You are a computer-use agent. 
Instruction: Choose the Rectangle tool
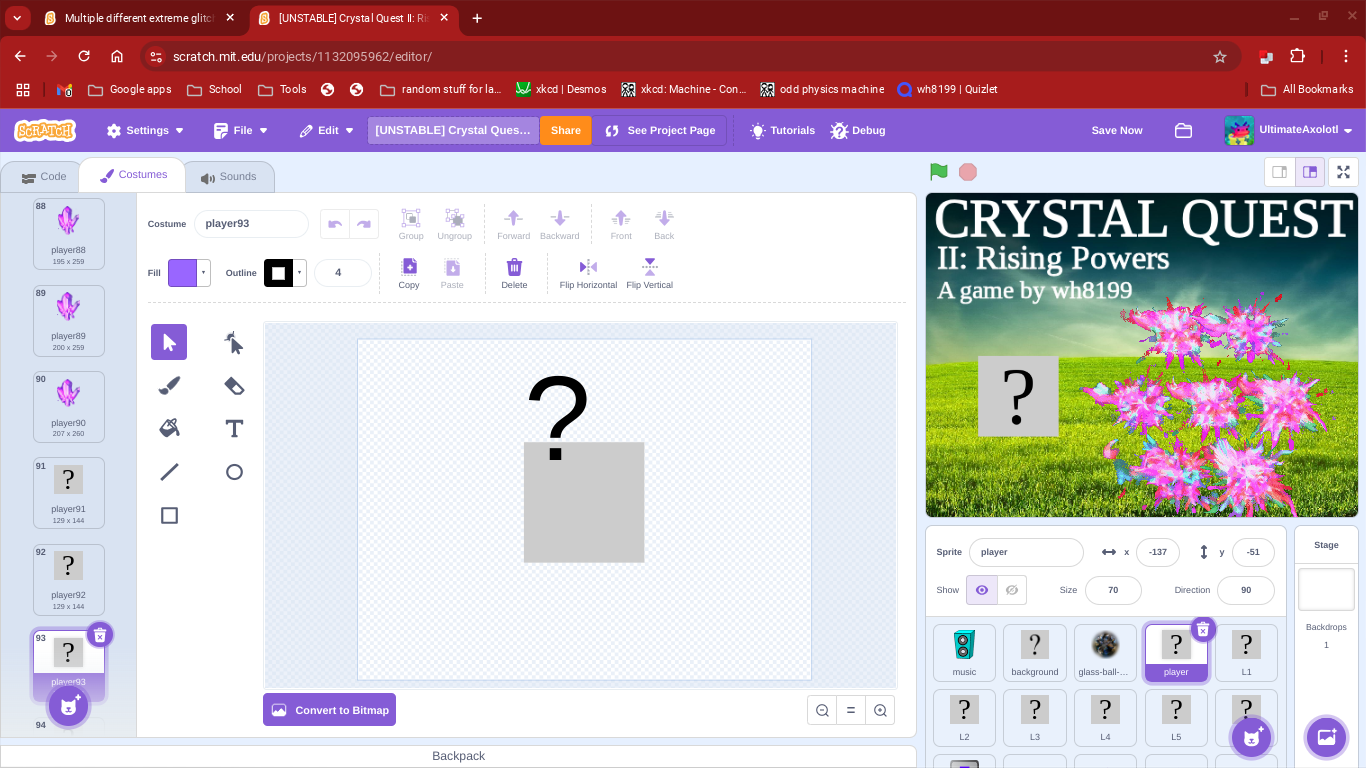tap(169, 515)
